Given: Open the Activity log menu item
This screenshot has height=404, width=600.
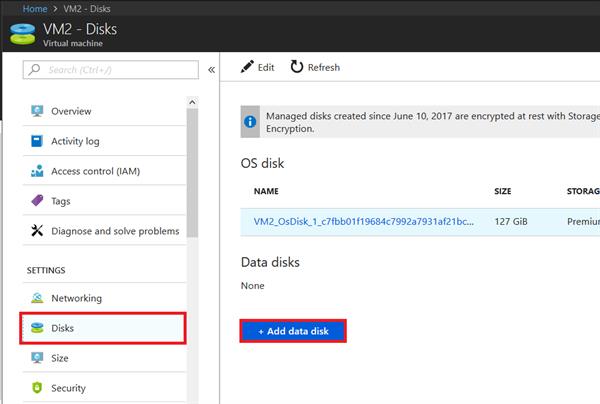Looking at the screenshot, I should [75, 141].
